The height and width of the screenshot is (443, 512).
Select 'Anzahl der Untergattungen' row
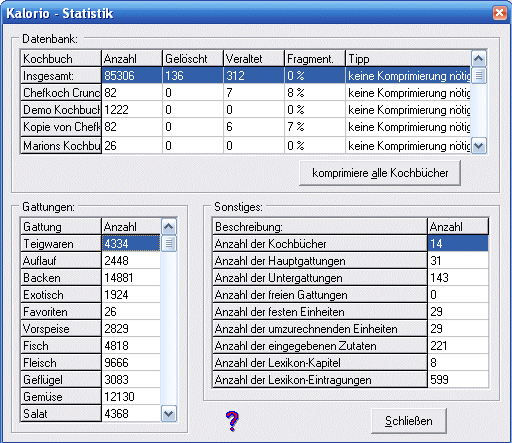351,278
